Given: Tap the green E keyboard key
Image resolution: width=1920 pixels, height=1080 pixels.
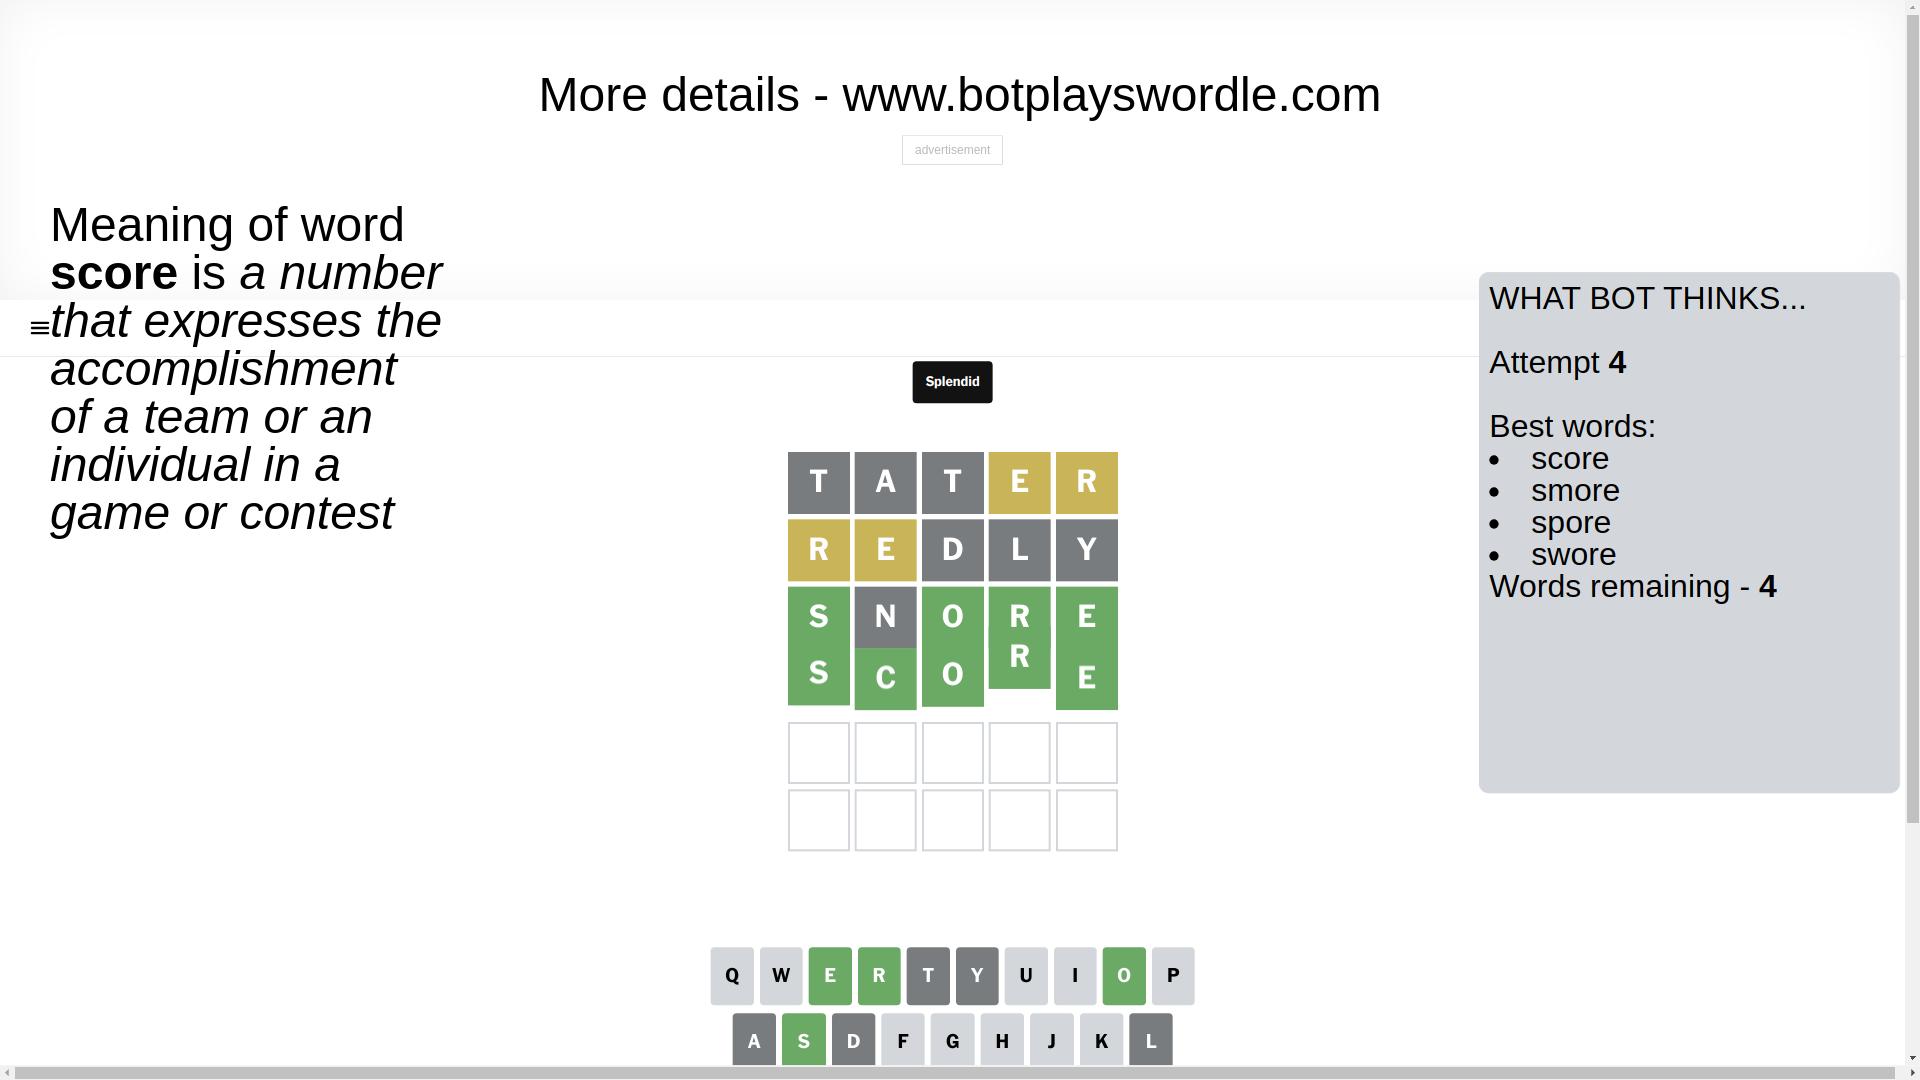Looking at the screenshot, I should (830, 976).
